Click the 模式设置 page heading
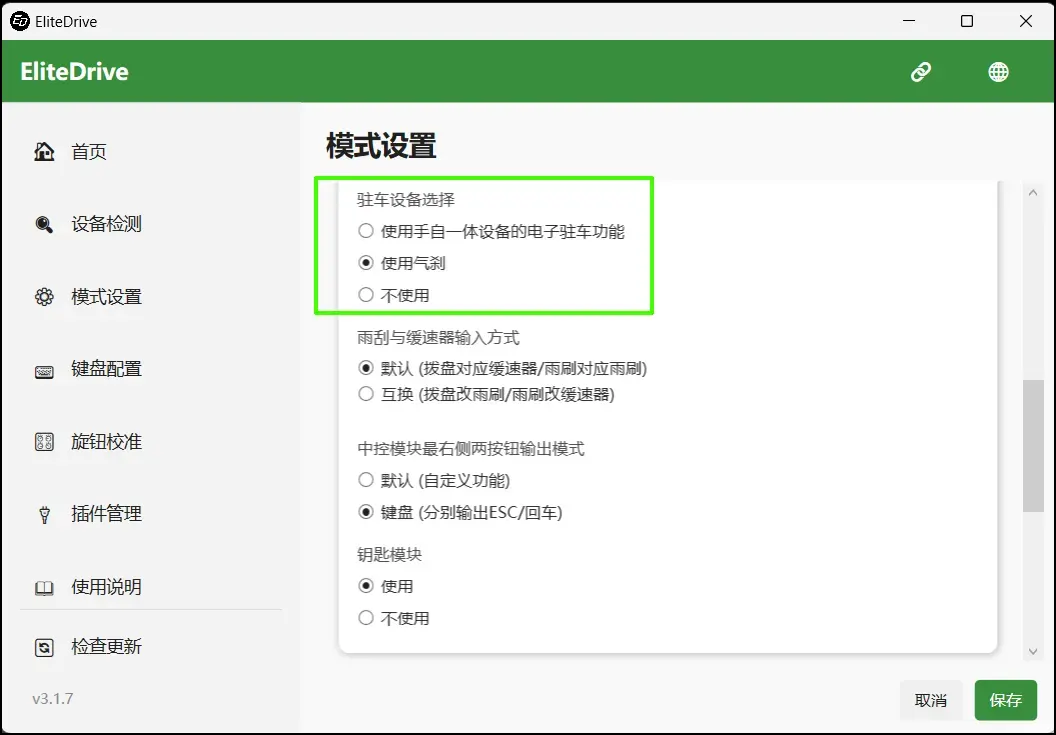Screen dimensions: 1056x735 click(381, 146)
